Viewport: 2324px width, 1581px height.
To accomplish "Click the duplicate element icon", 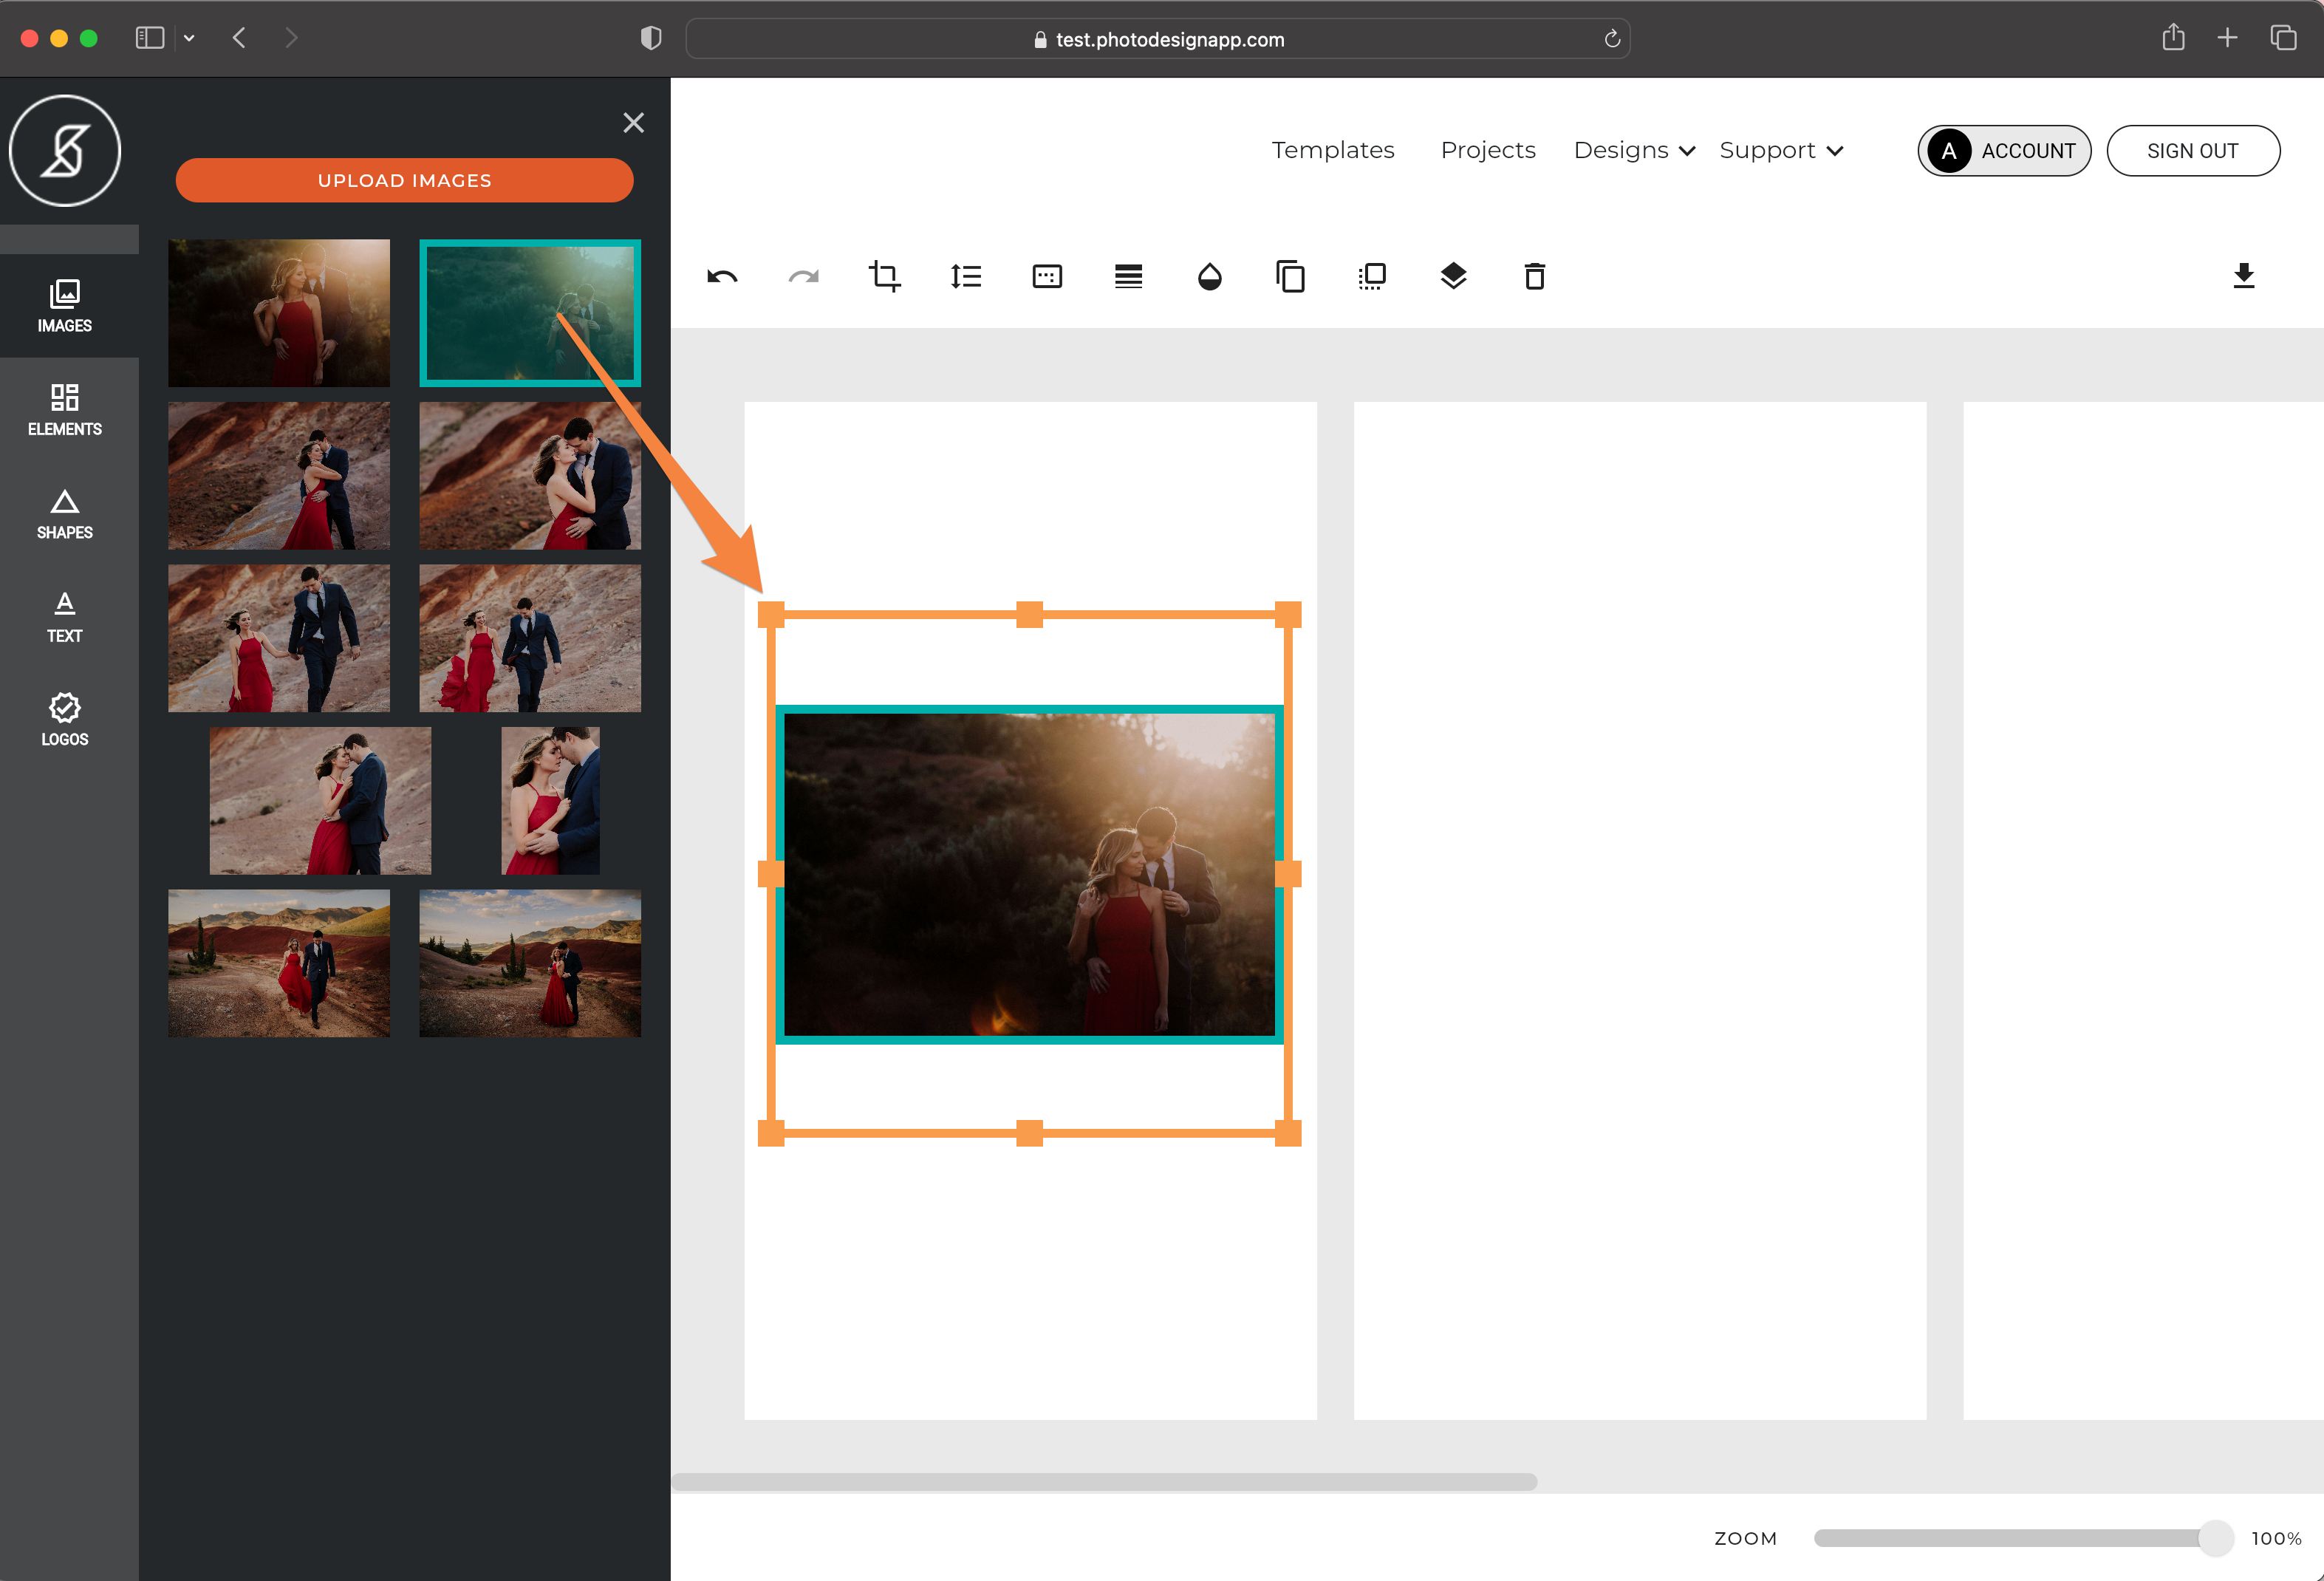I will pos(1290,276).
